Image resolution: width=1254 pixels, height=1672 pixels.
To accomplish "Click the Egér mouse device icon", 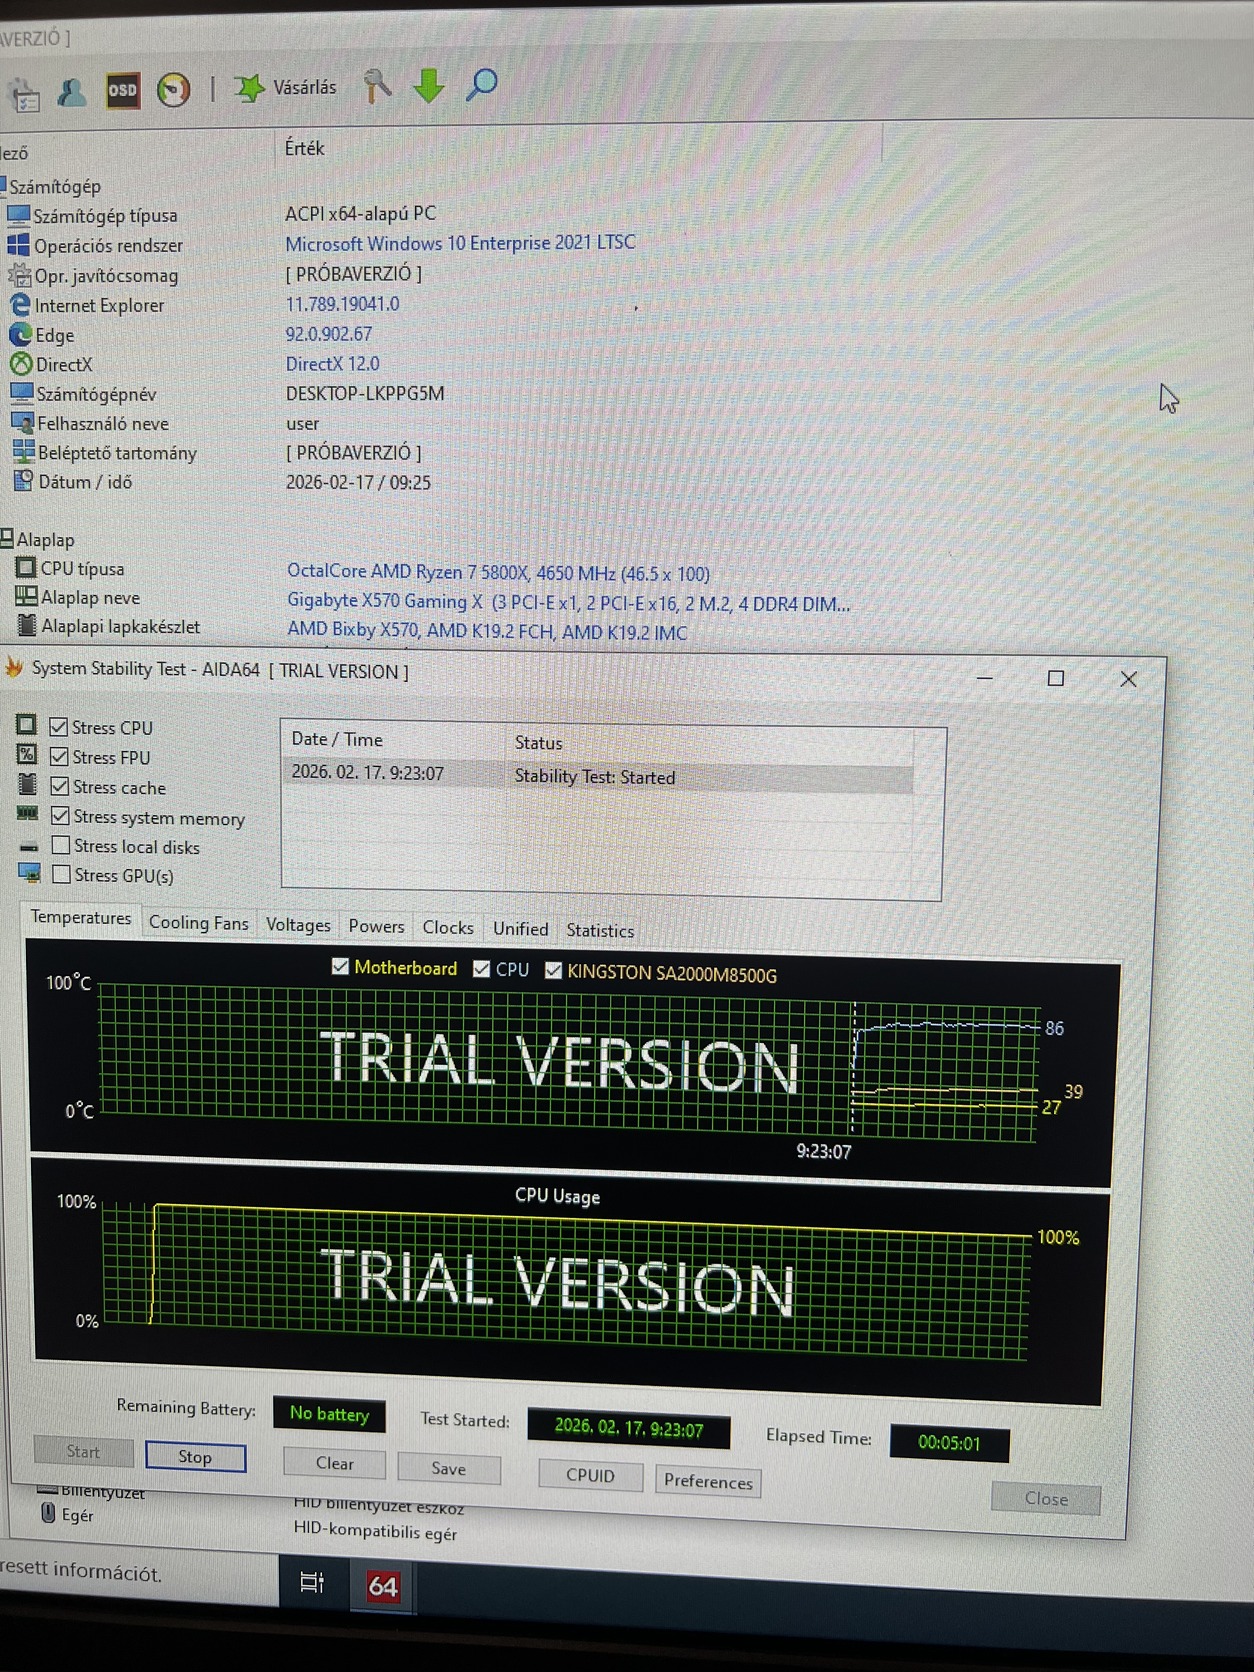I will coord(48,1513).
